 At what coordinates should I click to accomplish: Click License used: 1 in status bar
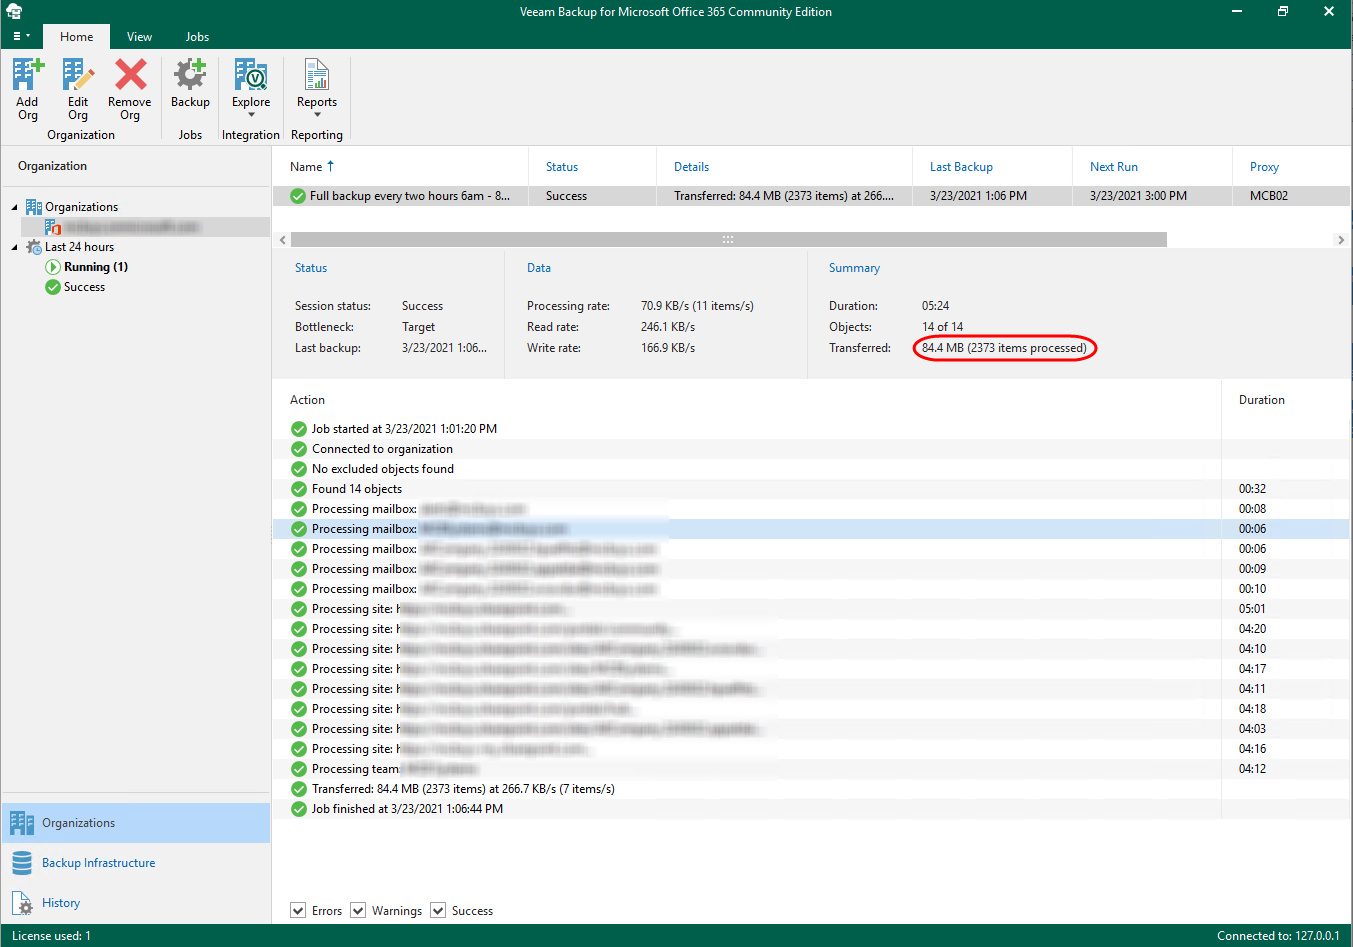pos(51,936)
